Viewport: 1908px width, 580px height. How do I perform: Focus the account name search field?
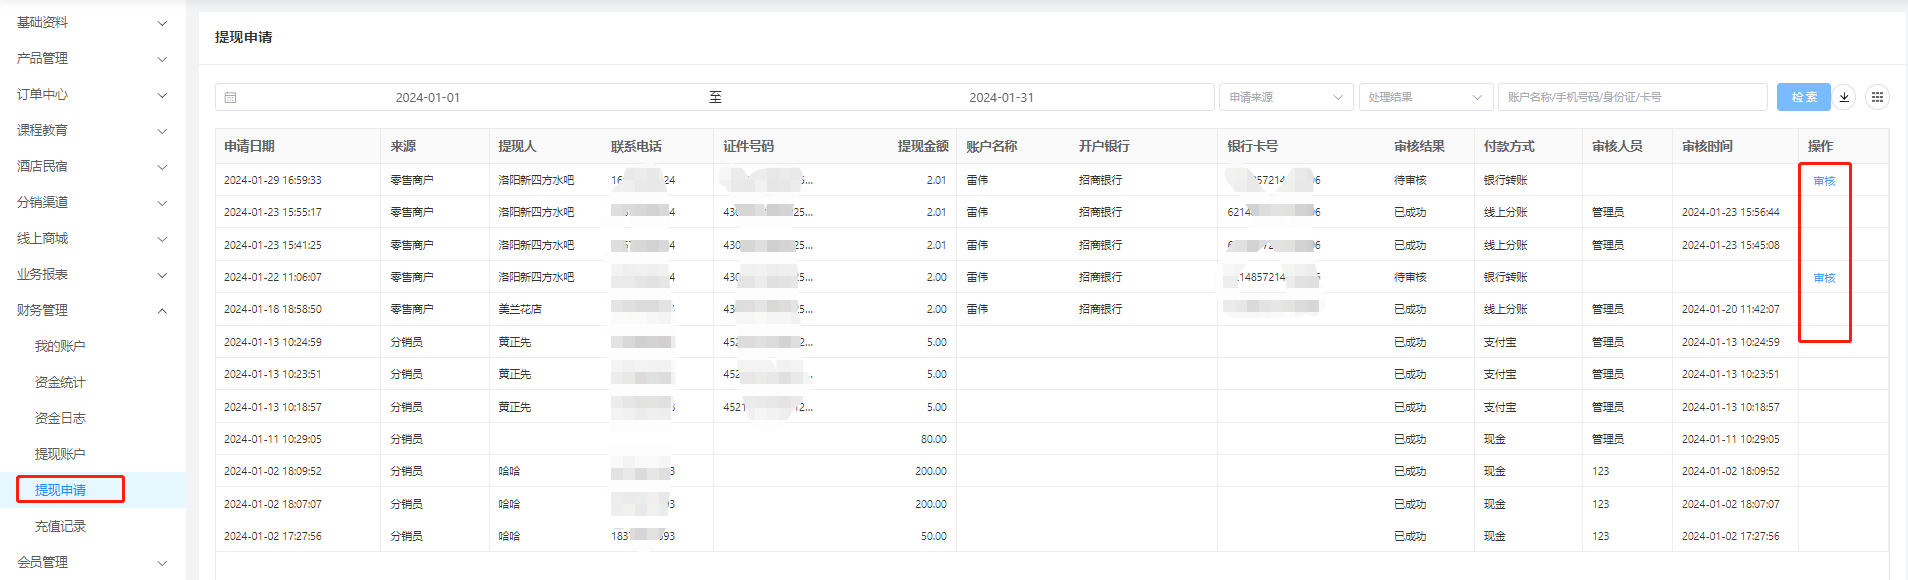(1631, 97)
